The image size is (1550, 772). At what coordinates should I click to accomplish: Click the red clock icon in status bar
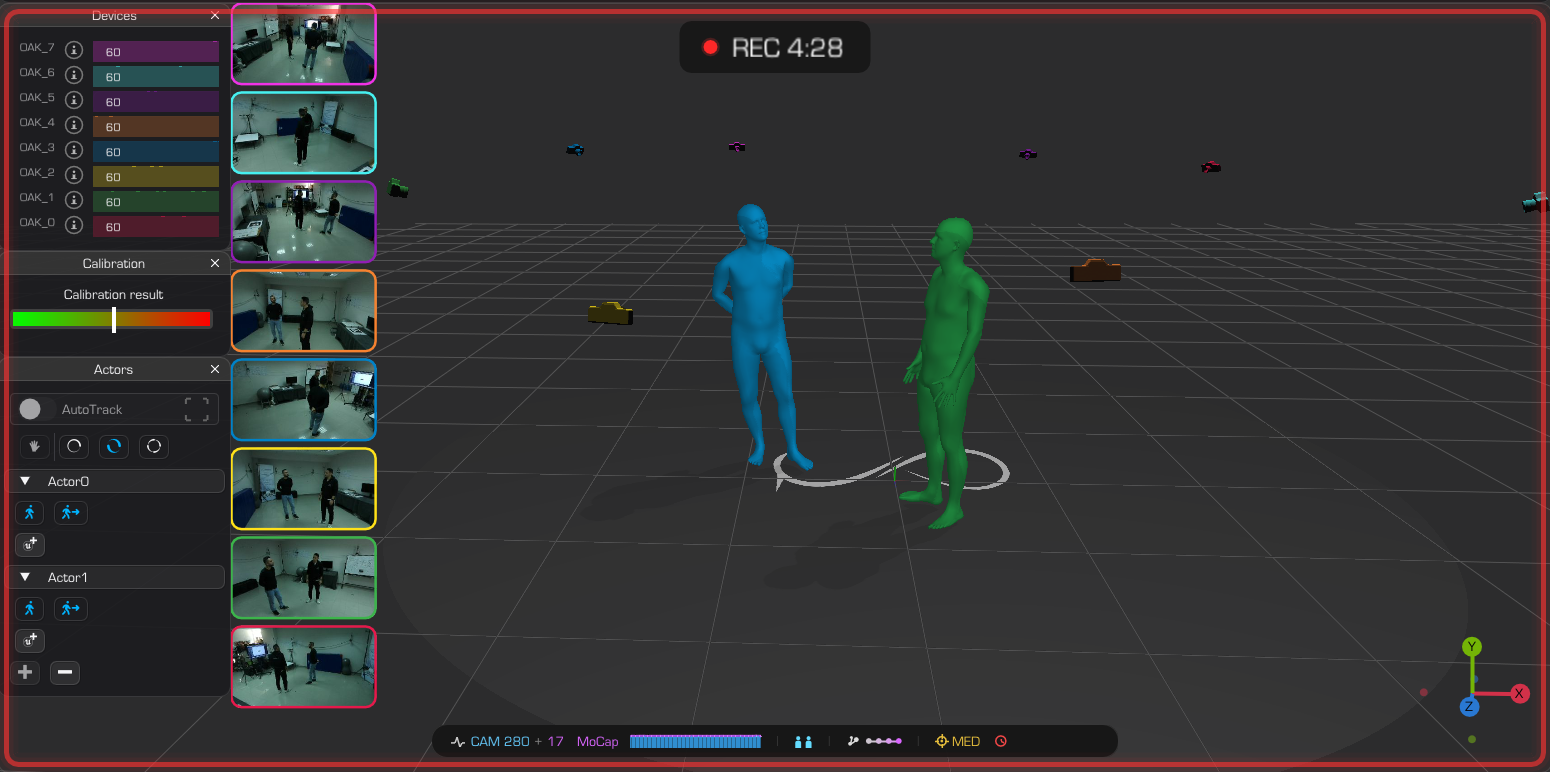[1001, 742]
